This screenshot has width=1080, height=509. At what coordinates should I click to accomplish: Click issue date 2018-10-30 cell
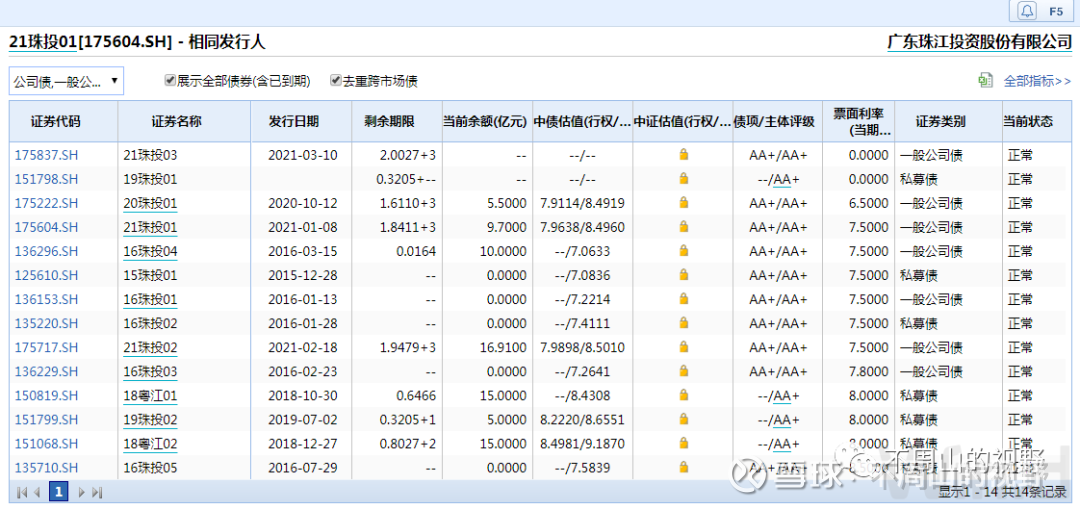coord(303,395)
